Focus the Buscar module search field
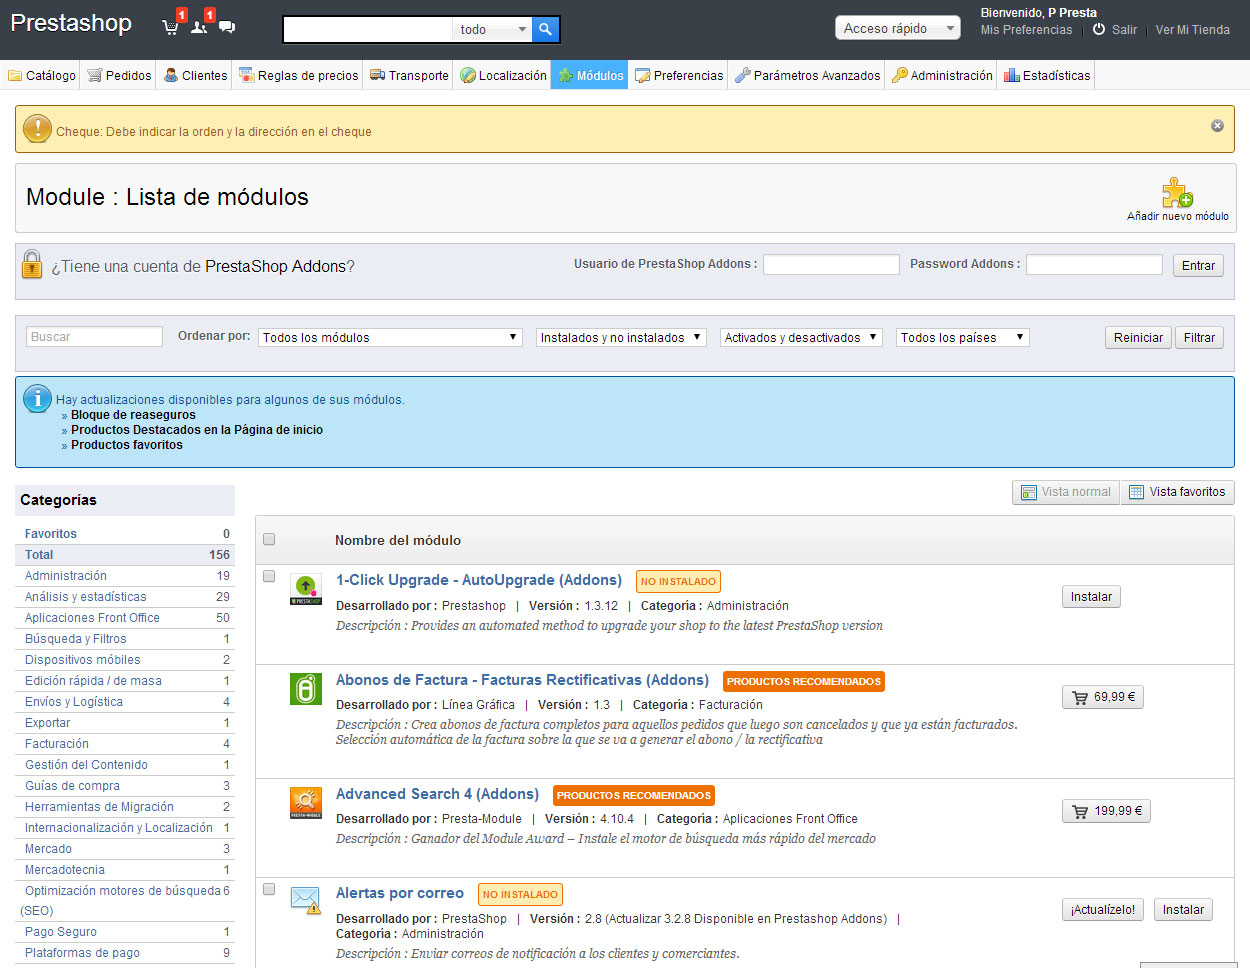This screenshot has width=1250, height=968. (x=94, y=336)
